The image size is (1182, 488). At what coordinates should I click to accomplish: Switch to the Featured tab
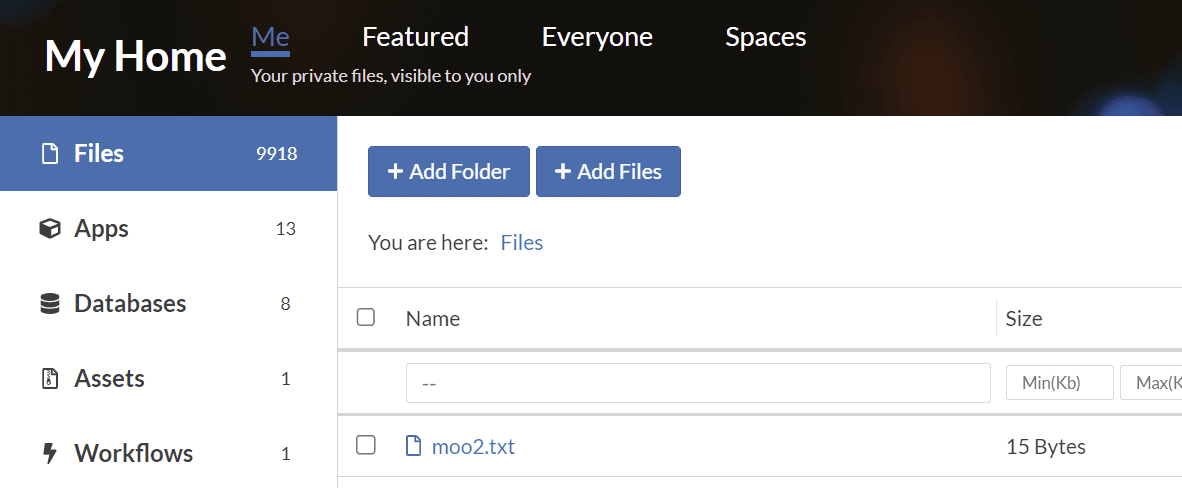415,37
